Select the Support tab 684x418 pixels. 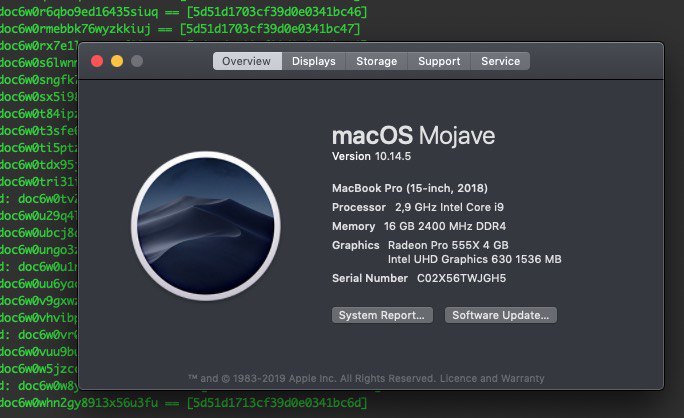tap(439, 61)
